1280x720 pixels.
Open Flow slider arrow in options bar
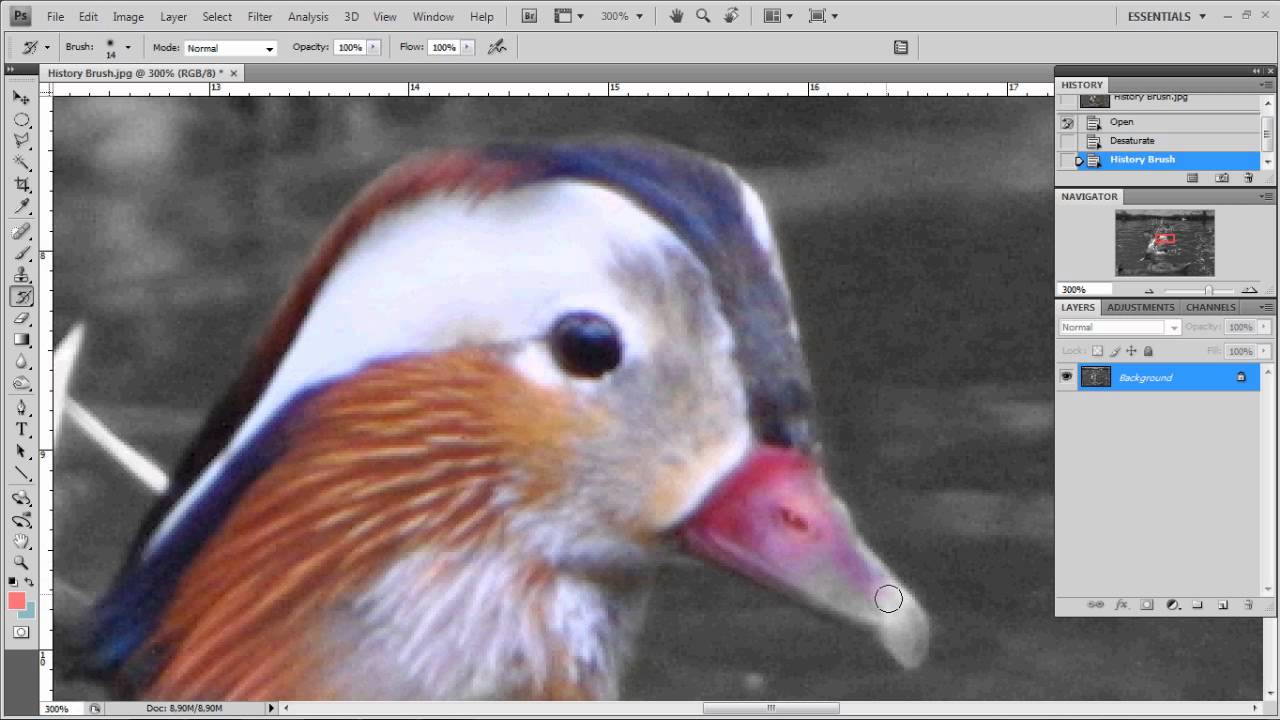point(467,47)
